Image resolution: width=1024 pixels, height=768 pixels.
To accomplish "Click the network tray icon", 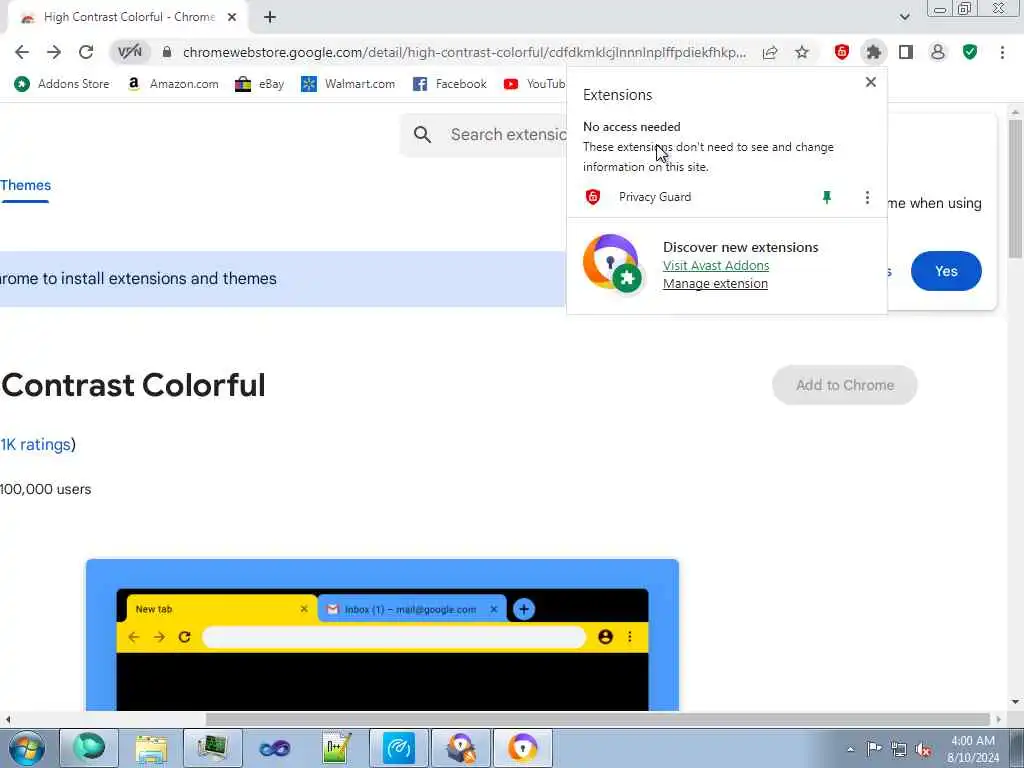I will pyautogui.click(x=899, y=749).
